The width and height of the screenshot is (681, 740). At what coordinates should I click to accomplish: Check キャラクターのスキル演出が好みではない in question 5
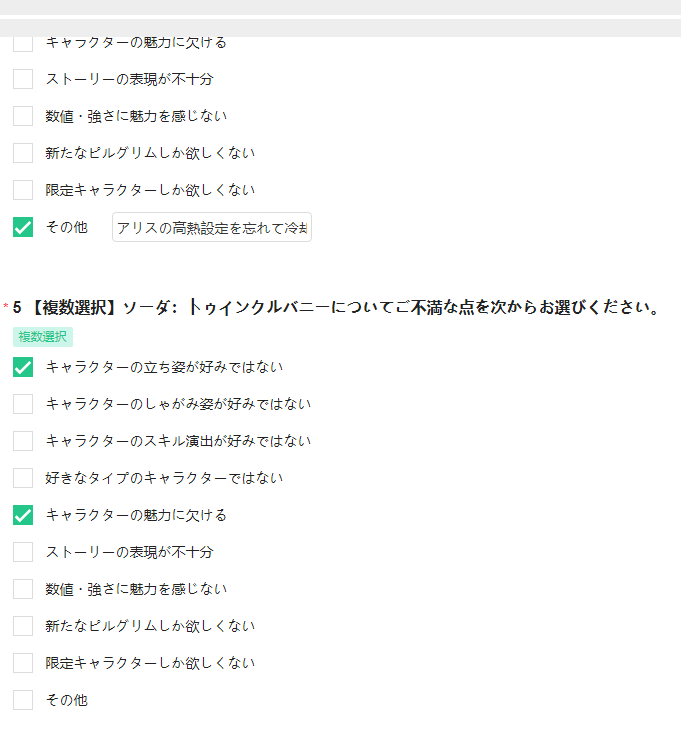[23, 441]
